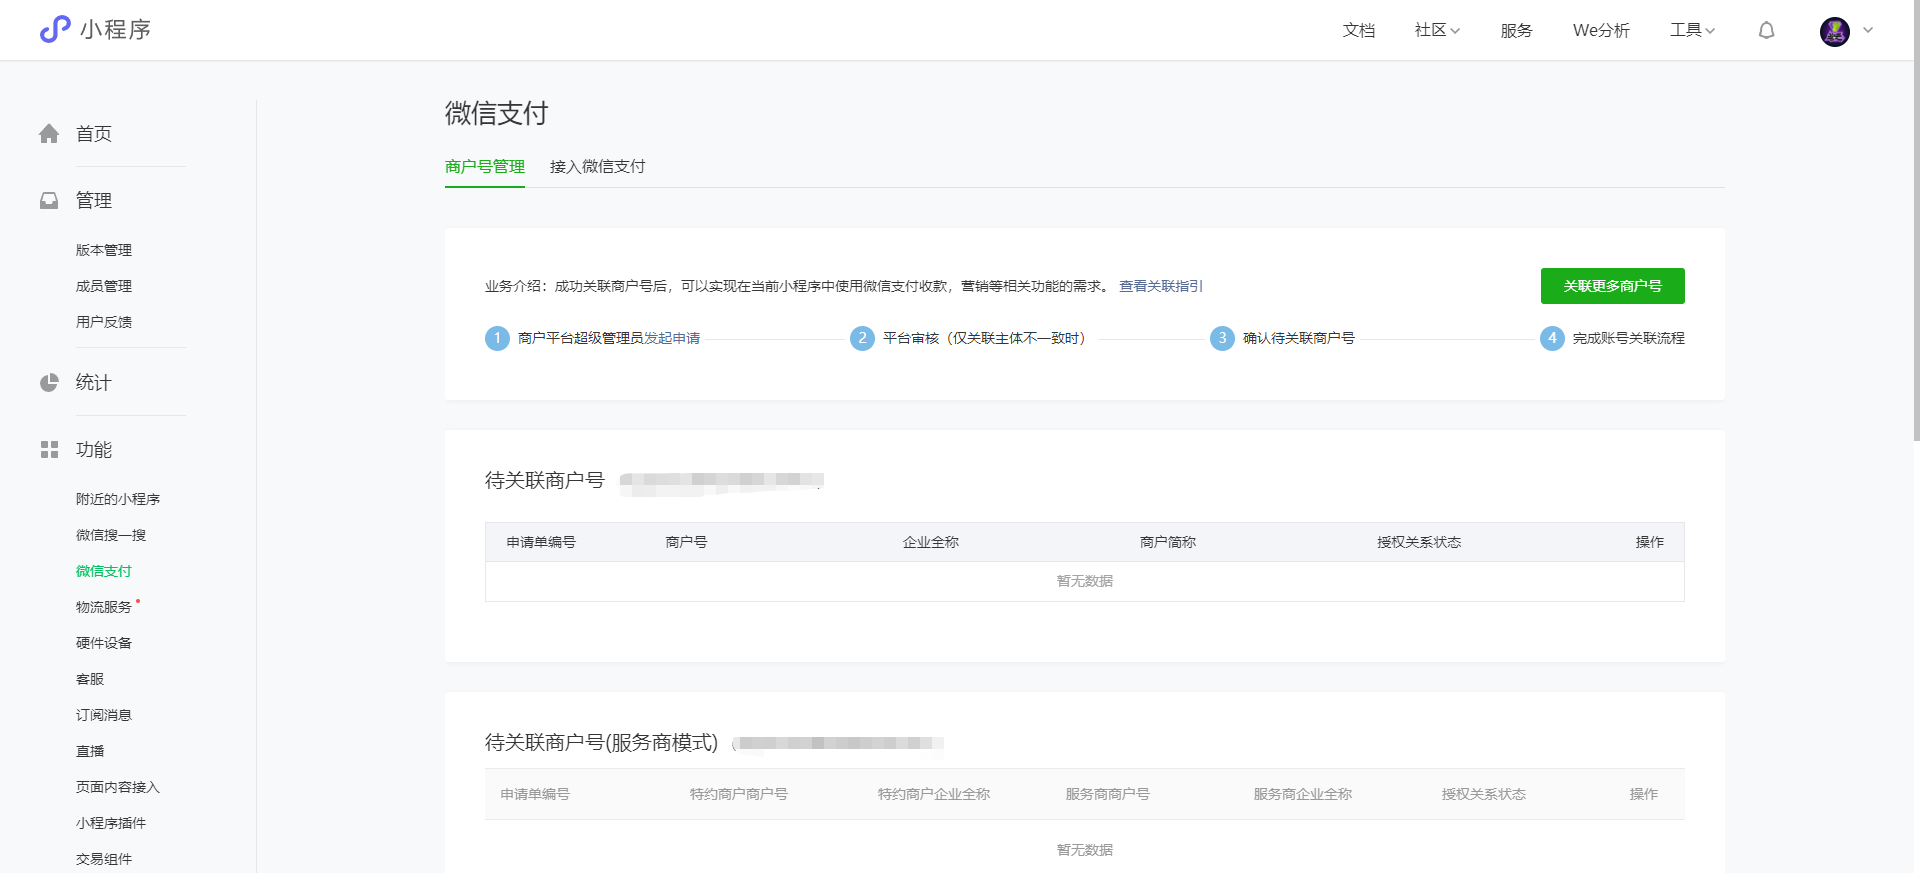
Task: Click 服务商商户号 column header
Action: point(1108,794)
